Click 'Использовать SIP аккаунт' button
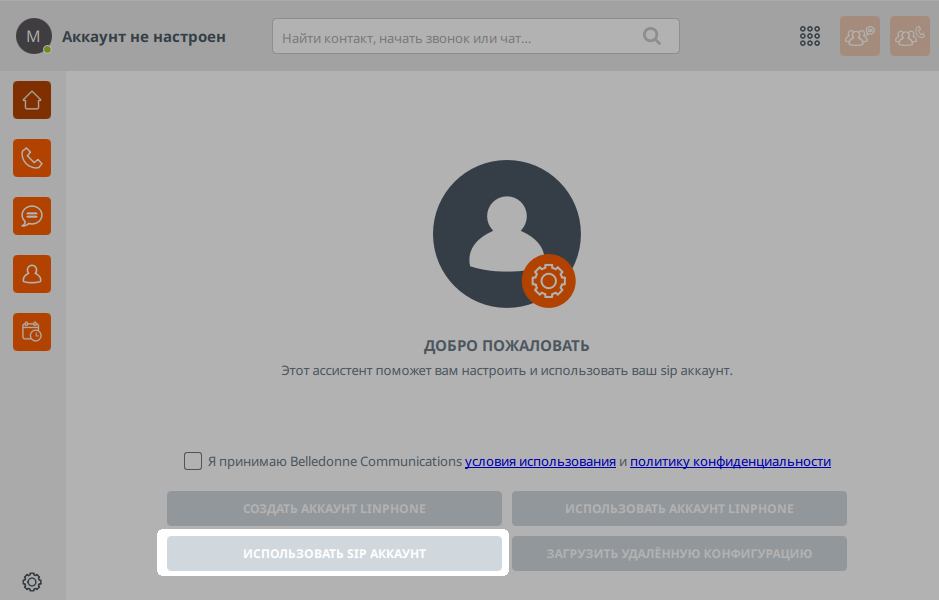This screenshot has width=939, height=600. click(334, 553)
